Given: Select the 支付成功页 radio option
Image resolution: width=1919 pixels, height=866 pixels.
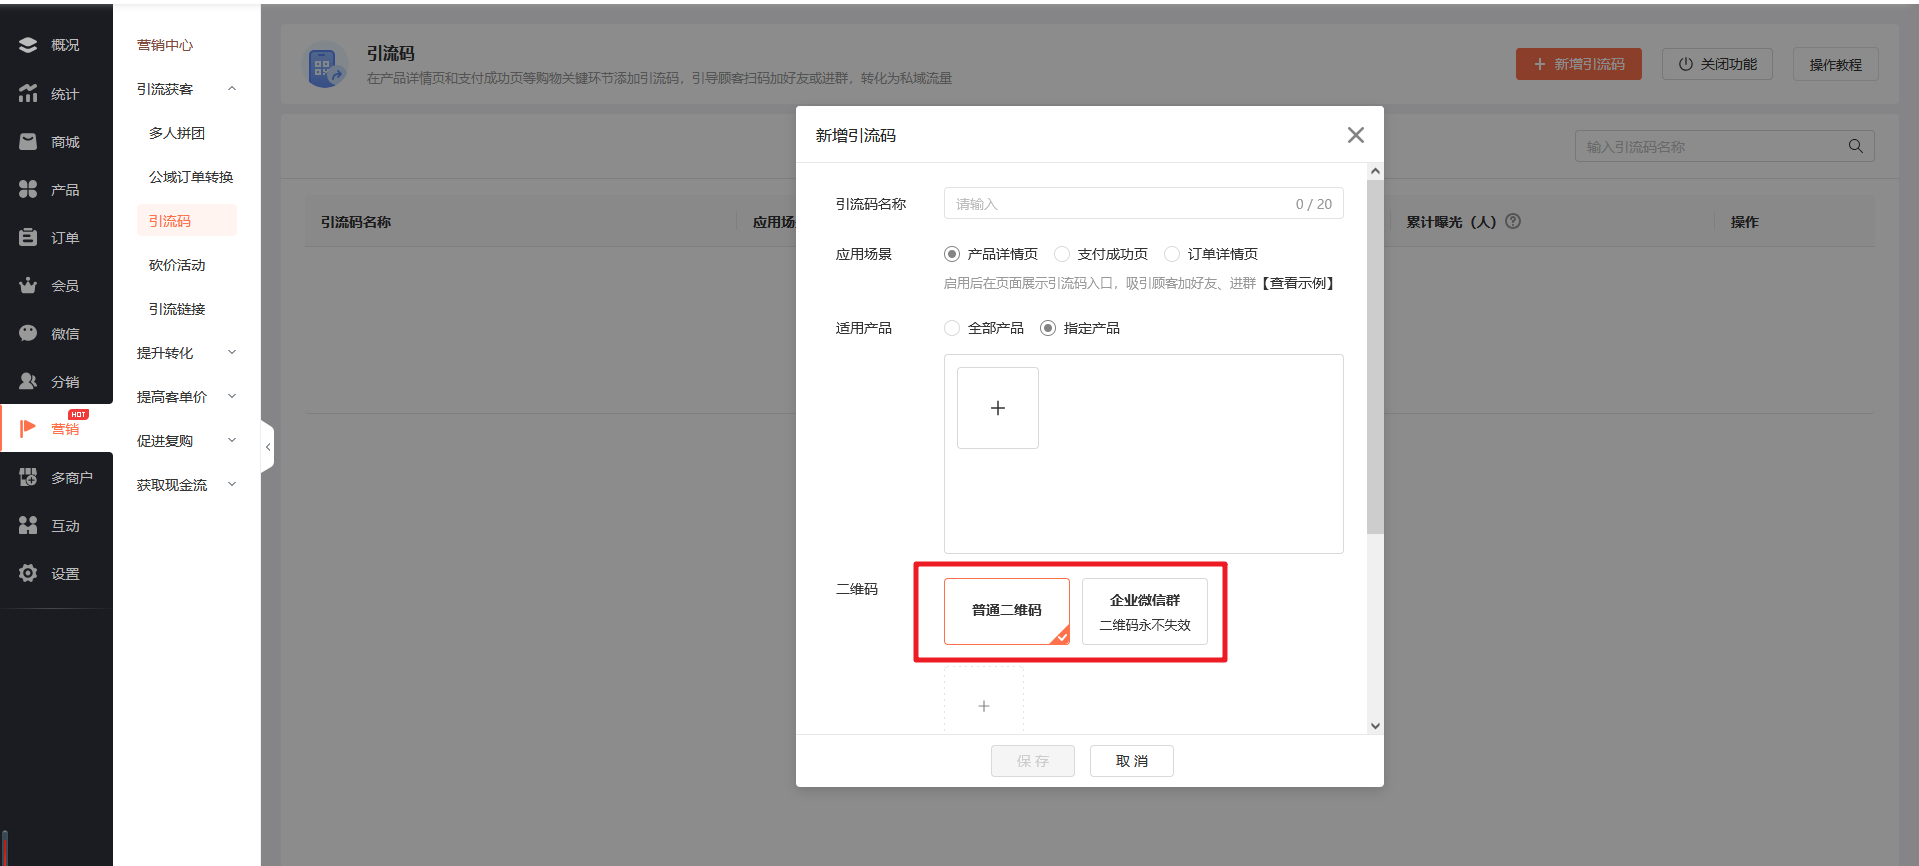Looking at the screenshot, I should pyautogui.click(x=1062, y=254).
